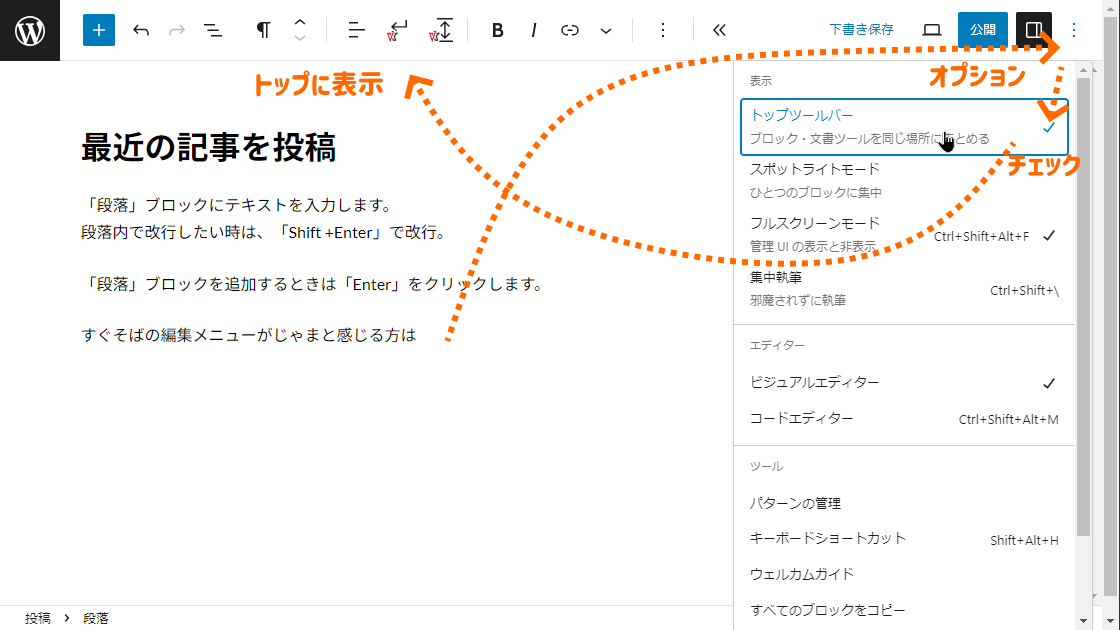
Task: Click the text align icon
Action: click(357, 30)
